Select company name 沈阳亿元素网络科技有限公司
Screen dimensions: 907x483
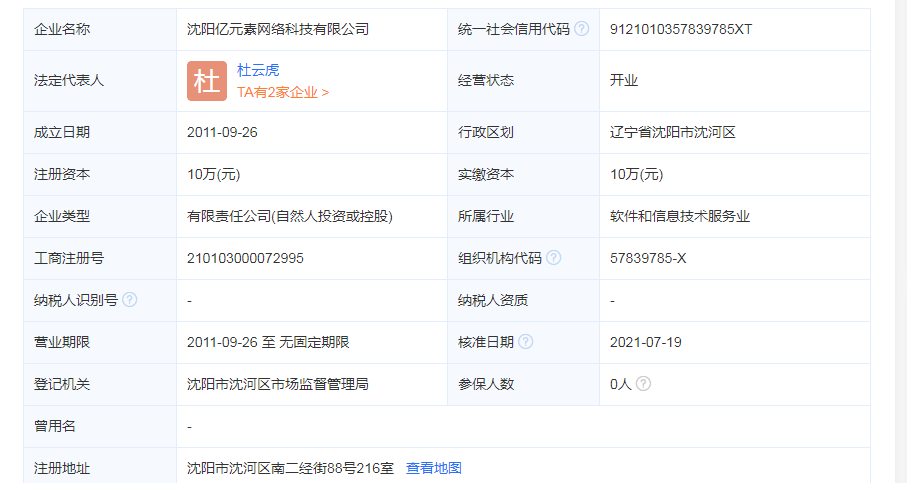(x=278, y=29)
